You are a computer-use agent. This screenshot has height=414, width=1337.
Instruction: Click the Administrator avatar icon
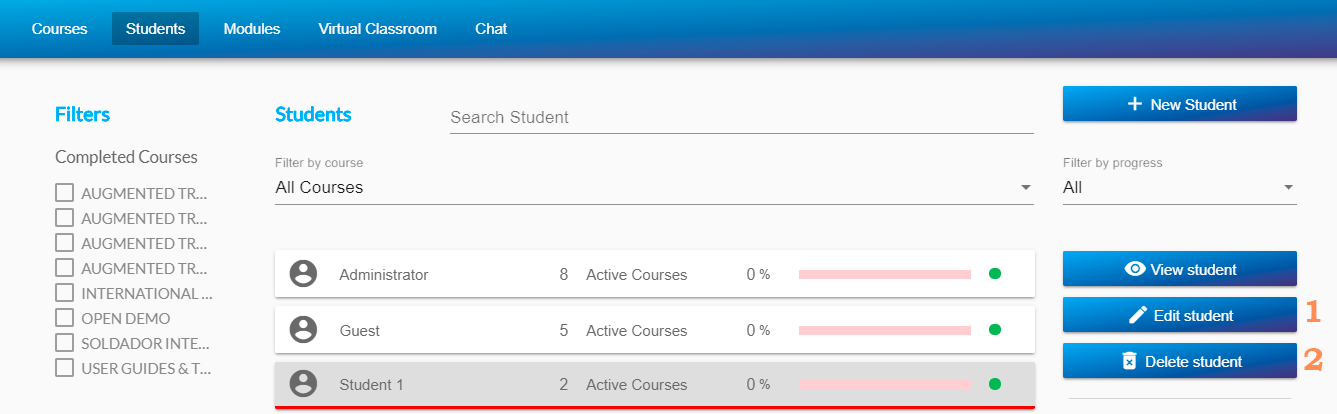303,274
